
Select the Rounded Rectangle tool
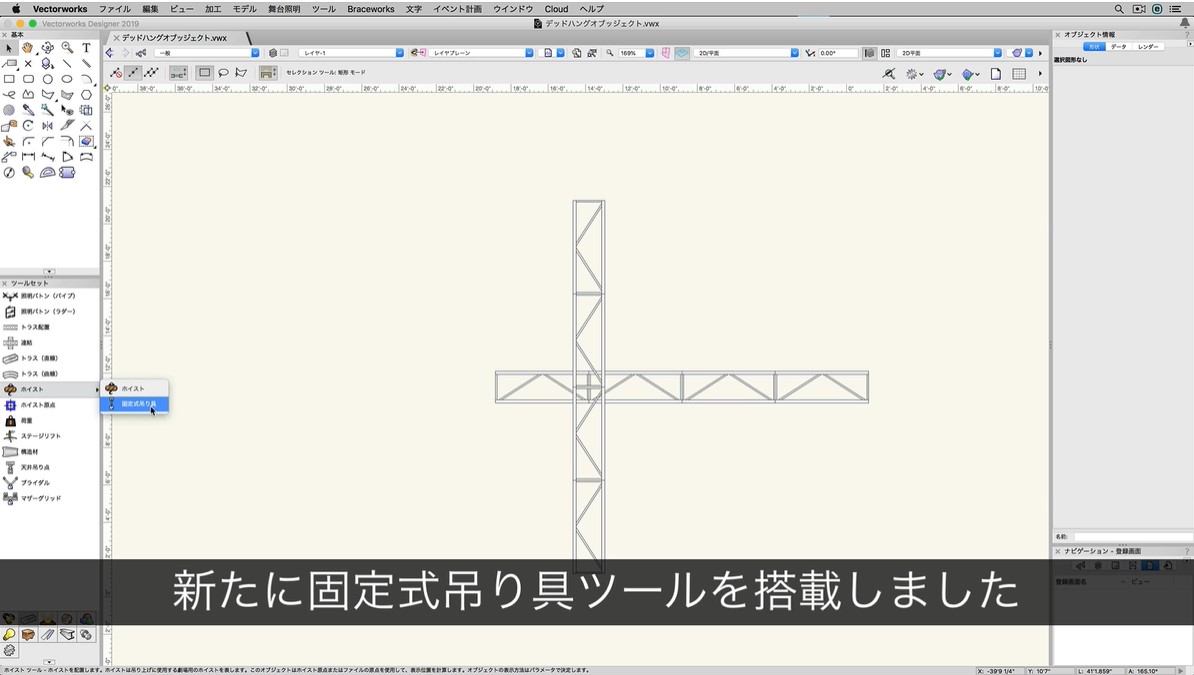[28, 78]
